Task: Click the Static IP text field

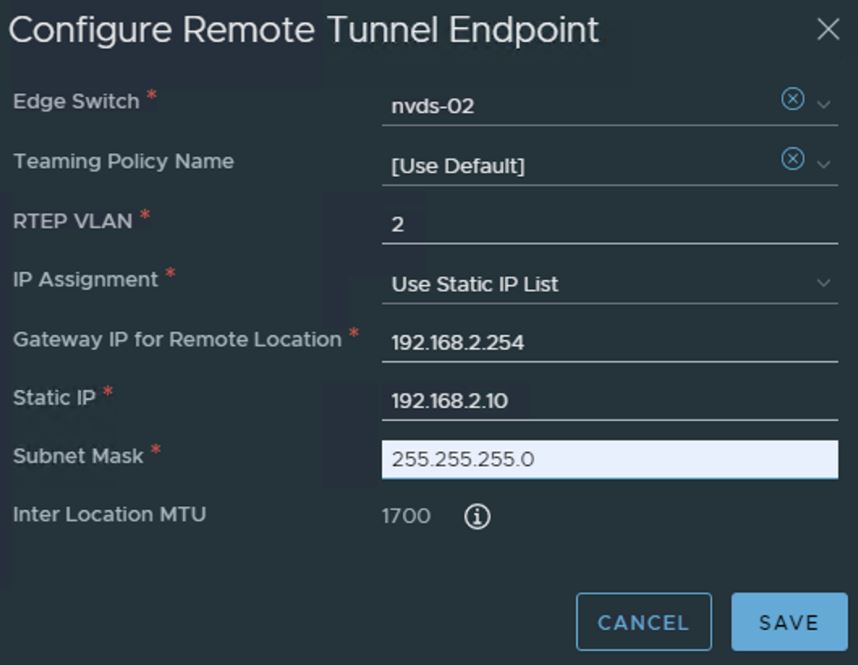Action: click(x=608, y=401)
